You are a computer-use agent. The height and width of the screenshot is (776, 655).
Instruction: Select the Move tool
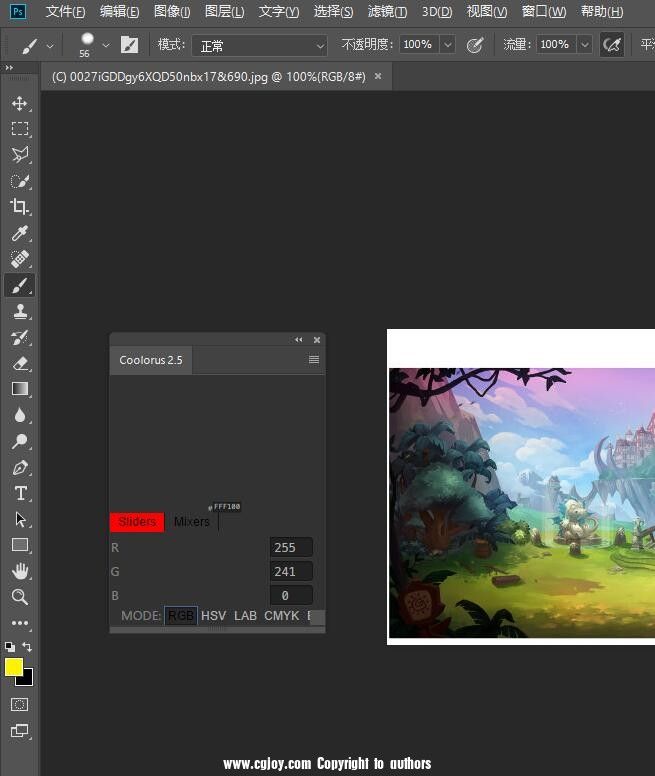tap(19, 103)
